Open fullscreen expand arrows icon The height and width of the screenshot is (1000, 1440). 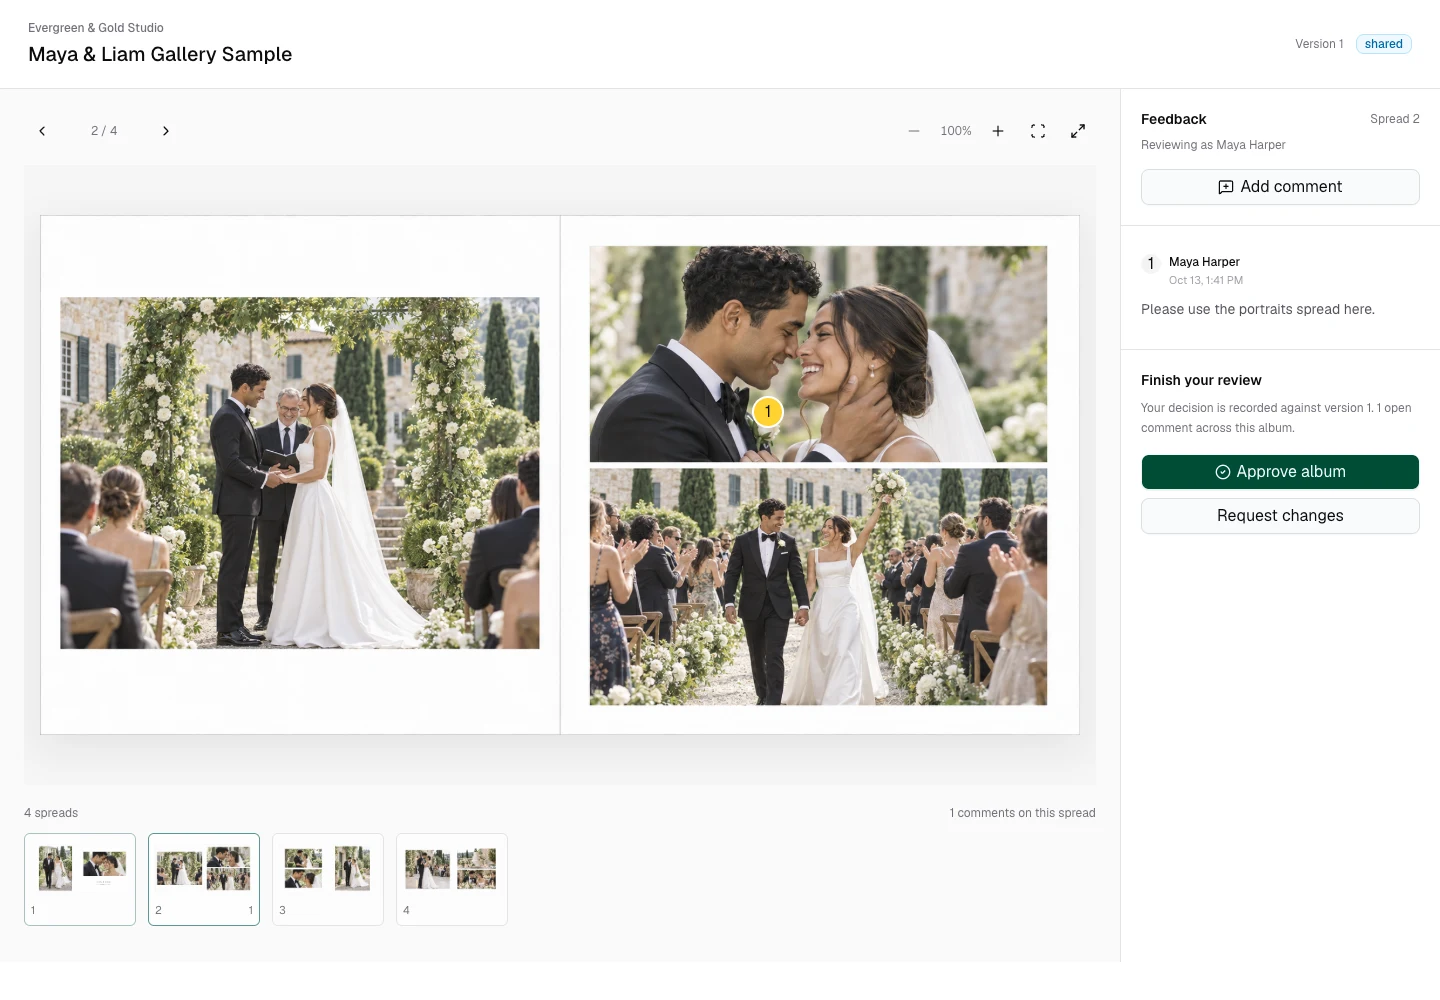[1078, 131]
